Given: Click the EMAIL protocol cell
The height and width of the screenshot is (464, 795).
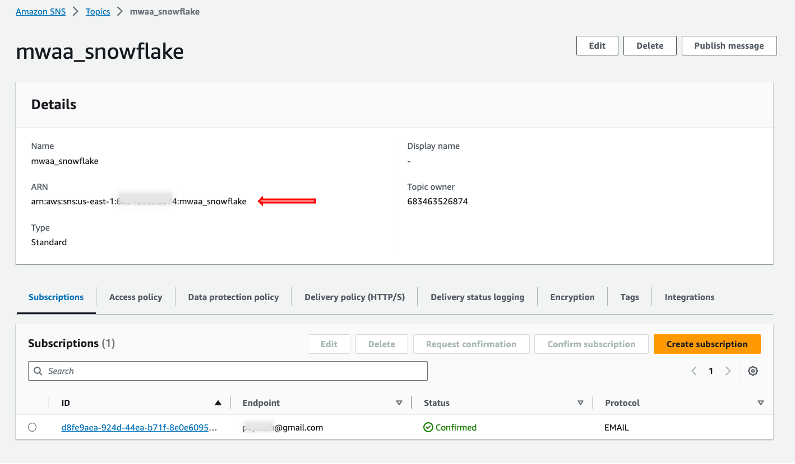Looking at the screenshot, I should 616,427.
